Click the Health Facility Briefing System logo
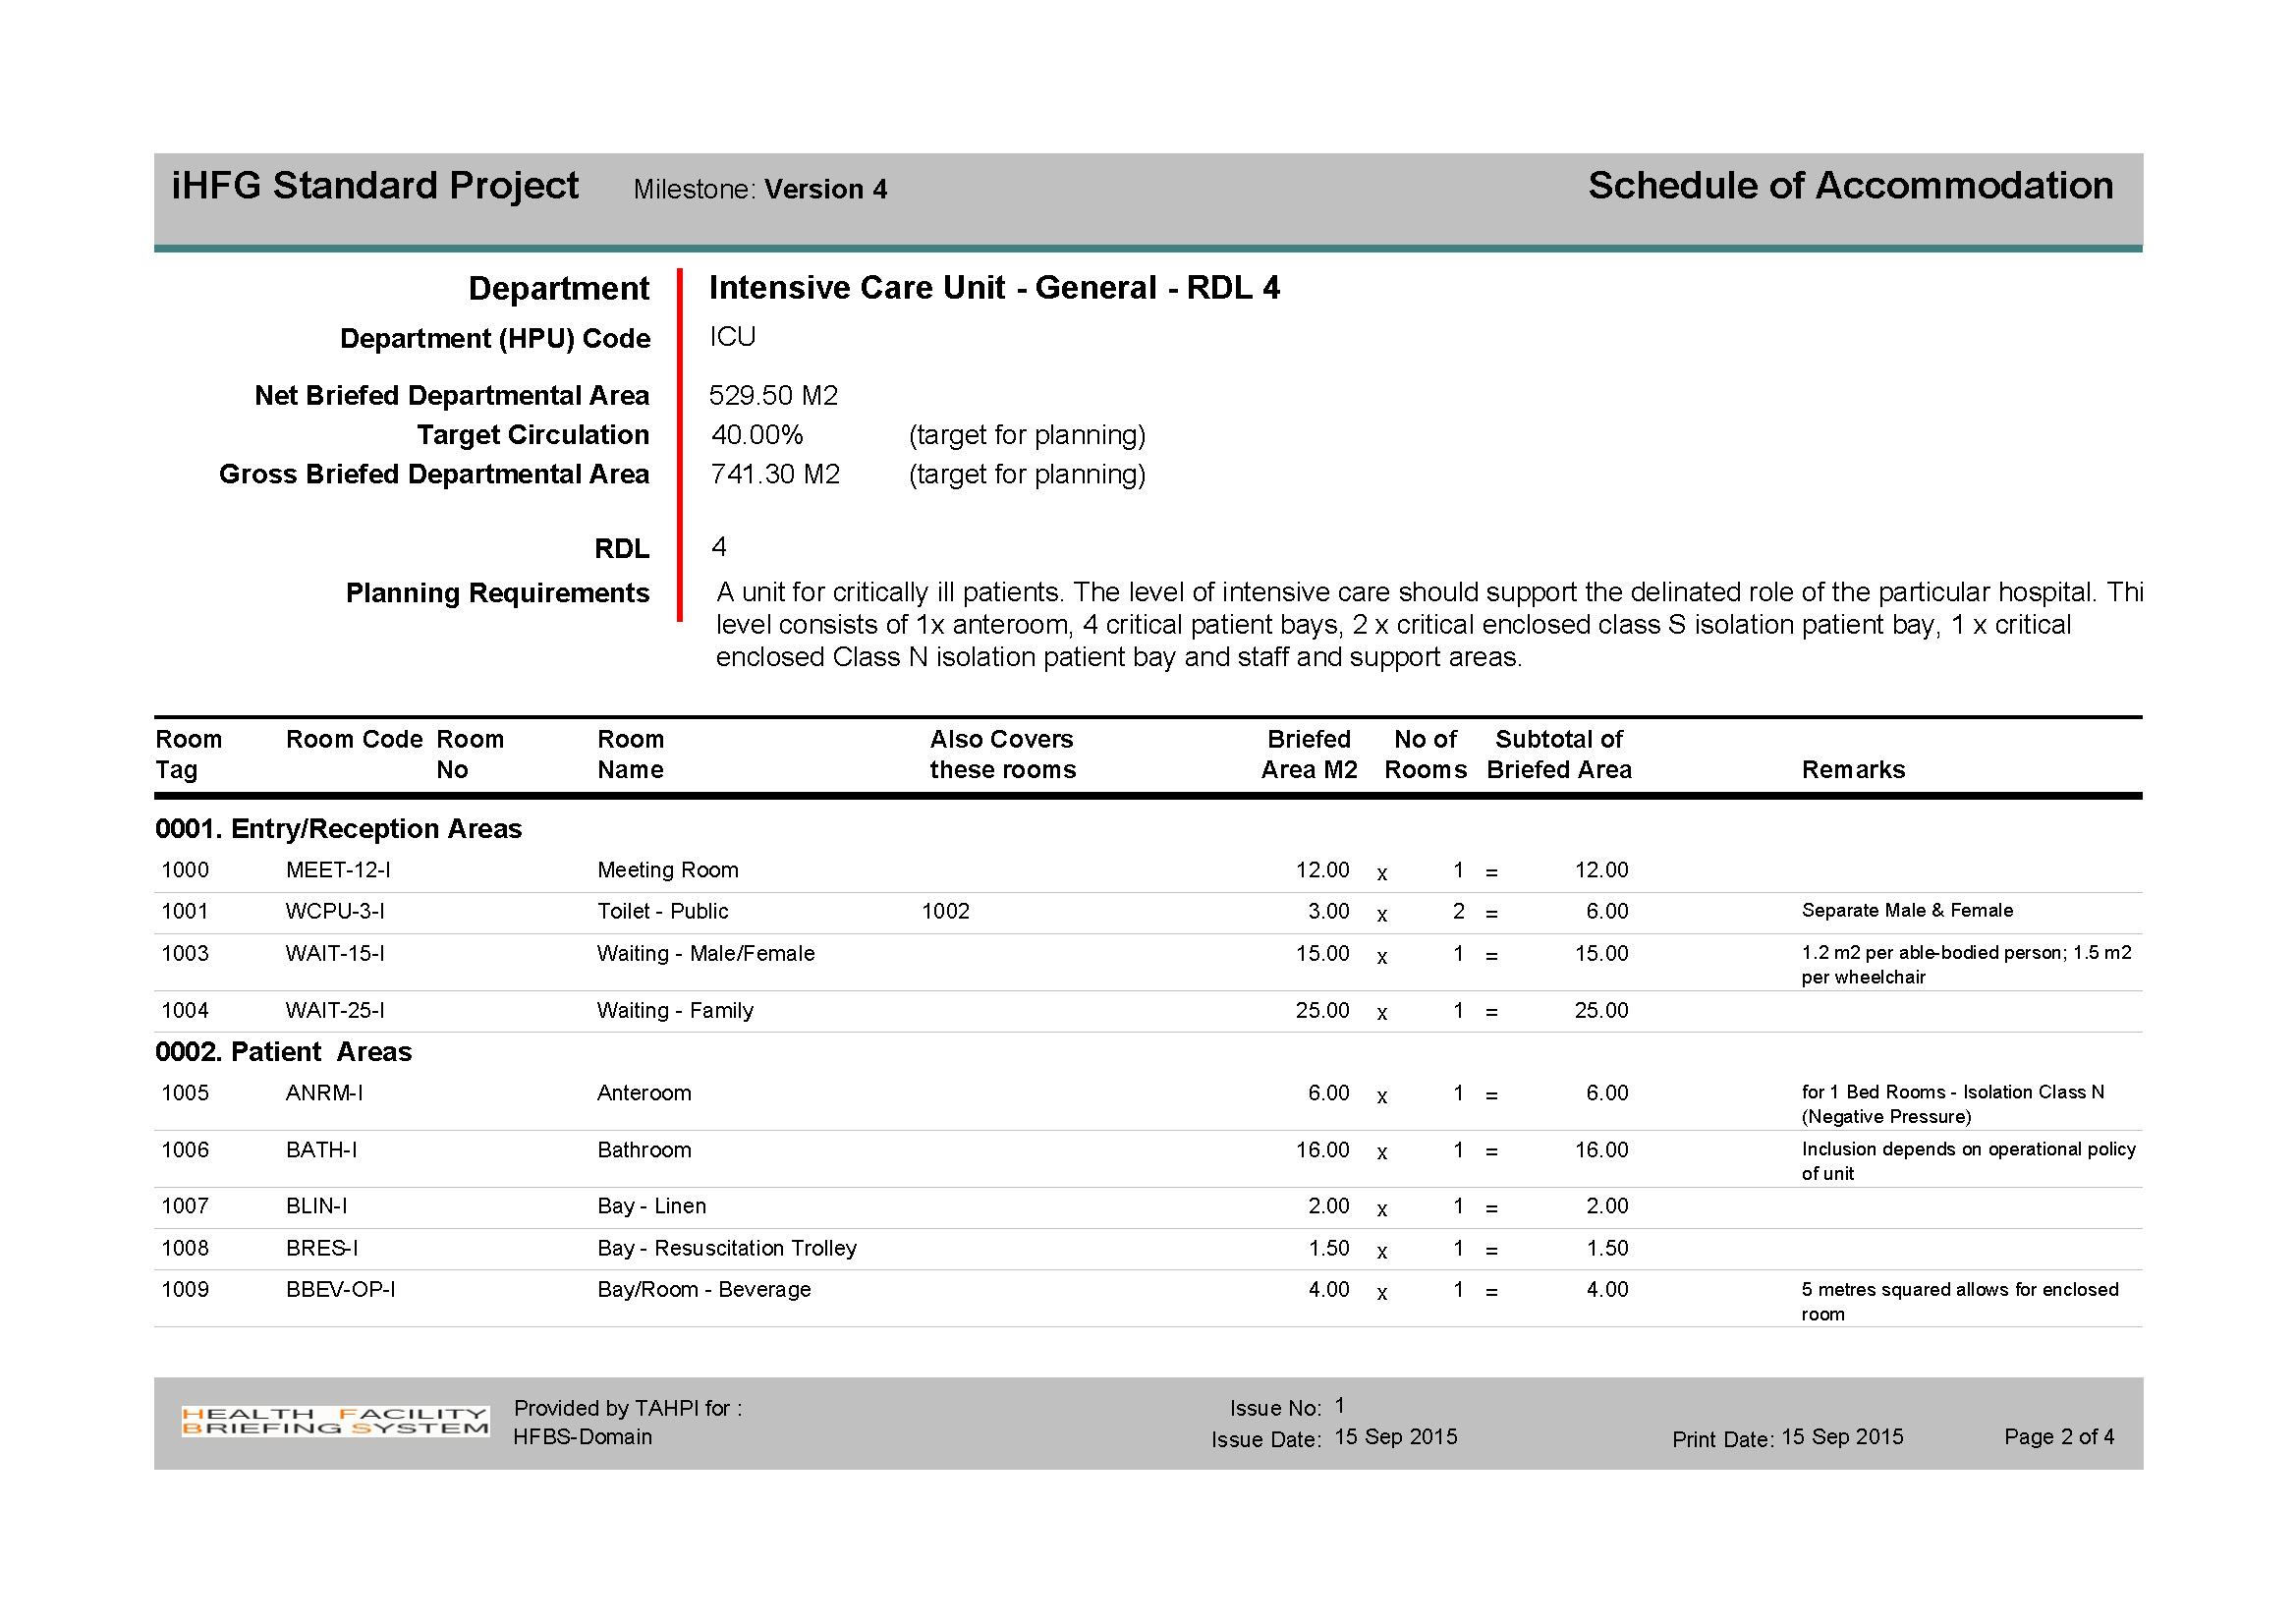2296x1624 pixels. (x=335, y=1421)
